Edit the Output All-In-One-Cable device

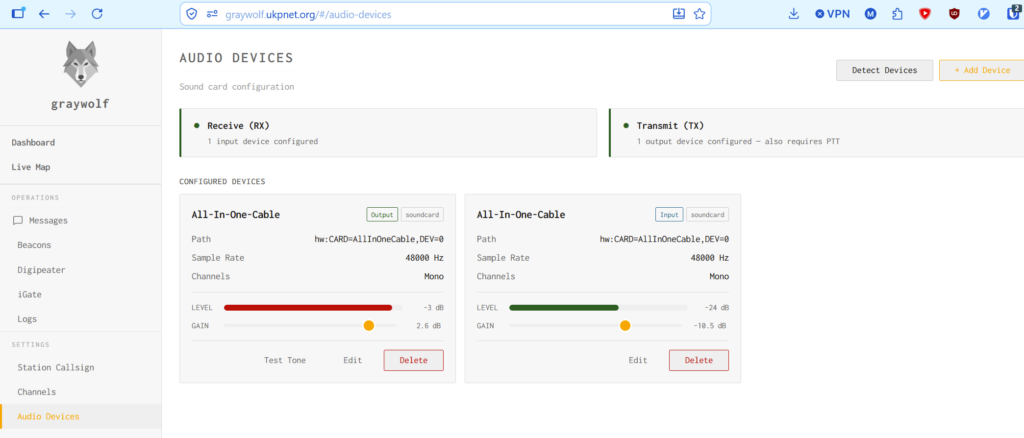click(353, 360)
